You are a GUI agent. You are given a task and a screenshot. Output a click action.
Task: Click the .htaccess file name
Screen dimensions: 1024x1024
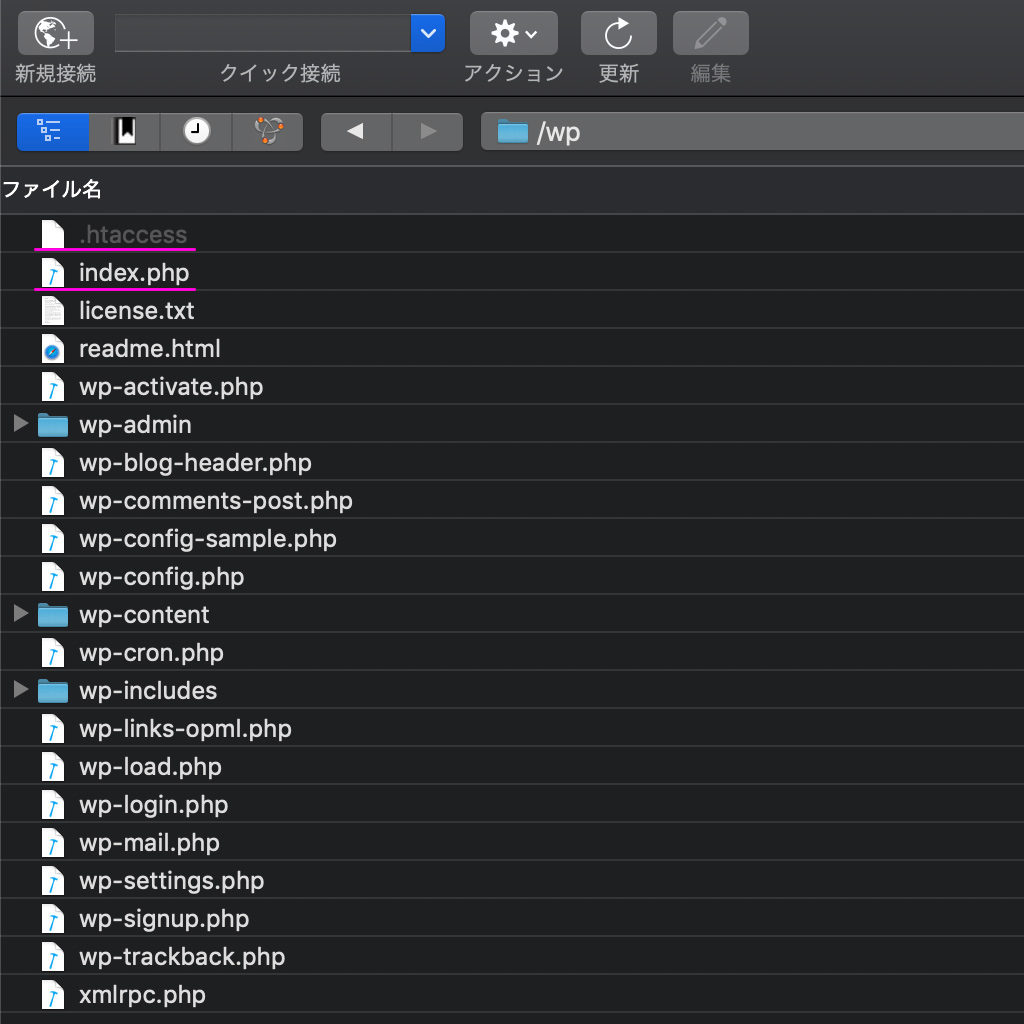click(x=133, y=234)
